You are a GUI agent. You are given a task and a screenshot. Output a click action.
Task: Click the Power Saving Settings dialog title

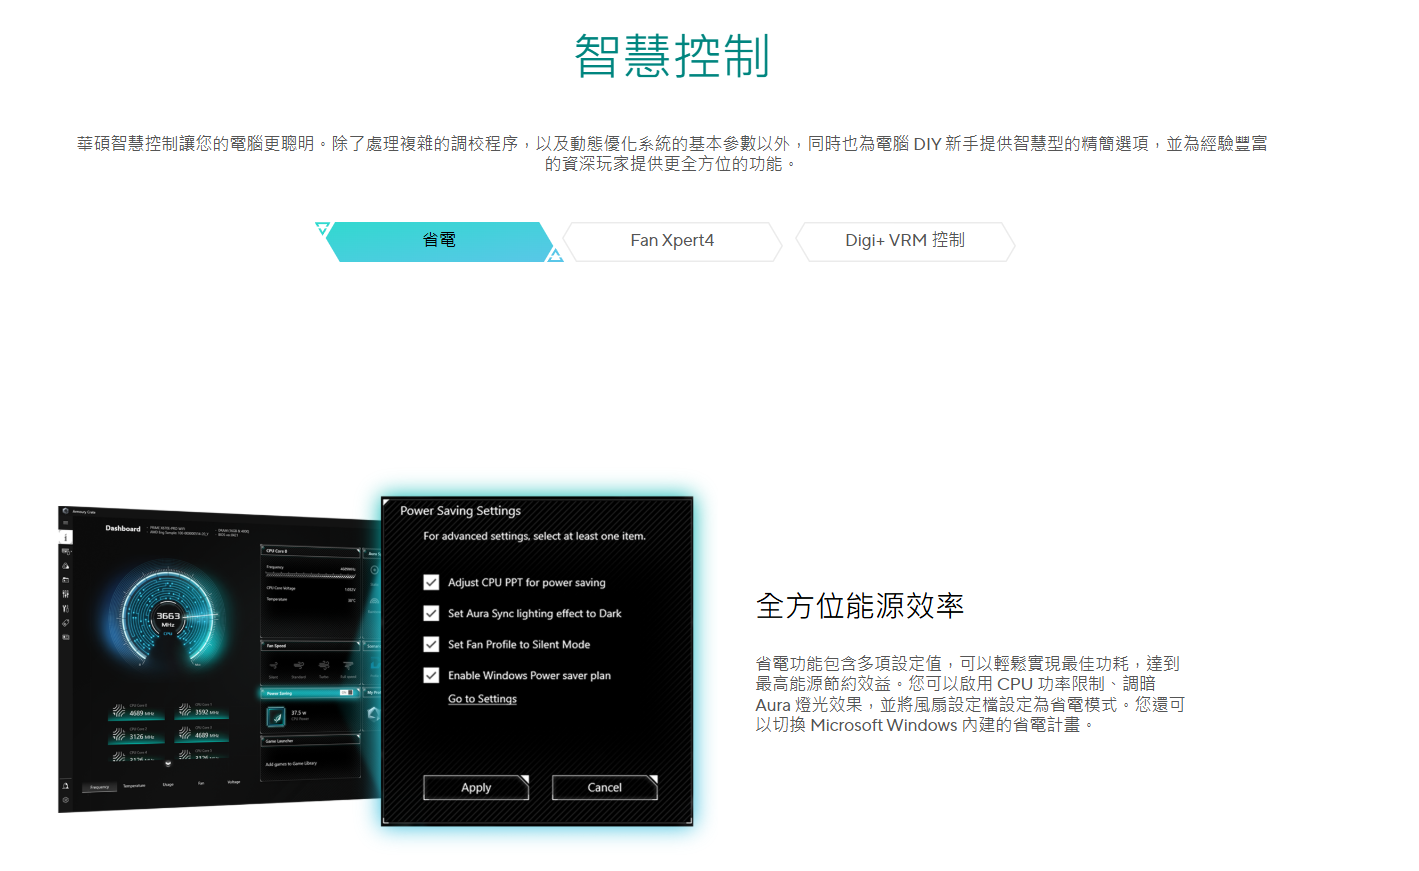click(x=460, y=511)
